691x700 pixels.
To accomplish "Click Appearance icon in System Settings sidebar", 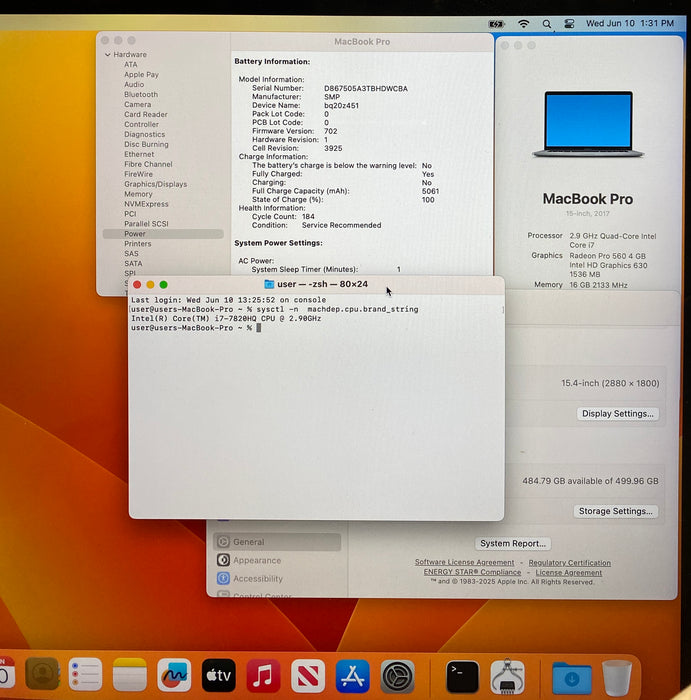I will click(x=223, y=560).
